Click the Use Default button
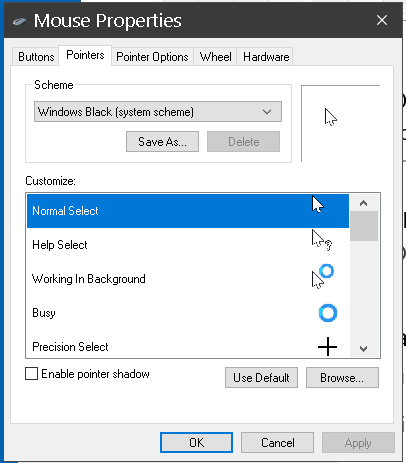This screenshot has width=406, height=463. point(261,378)
